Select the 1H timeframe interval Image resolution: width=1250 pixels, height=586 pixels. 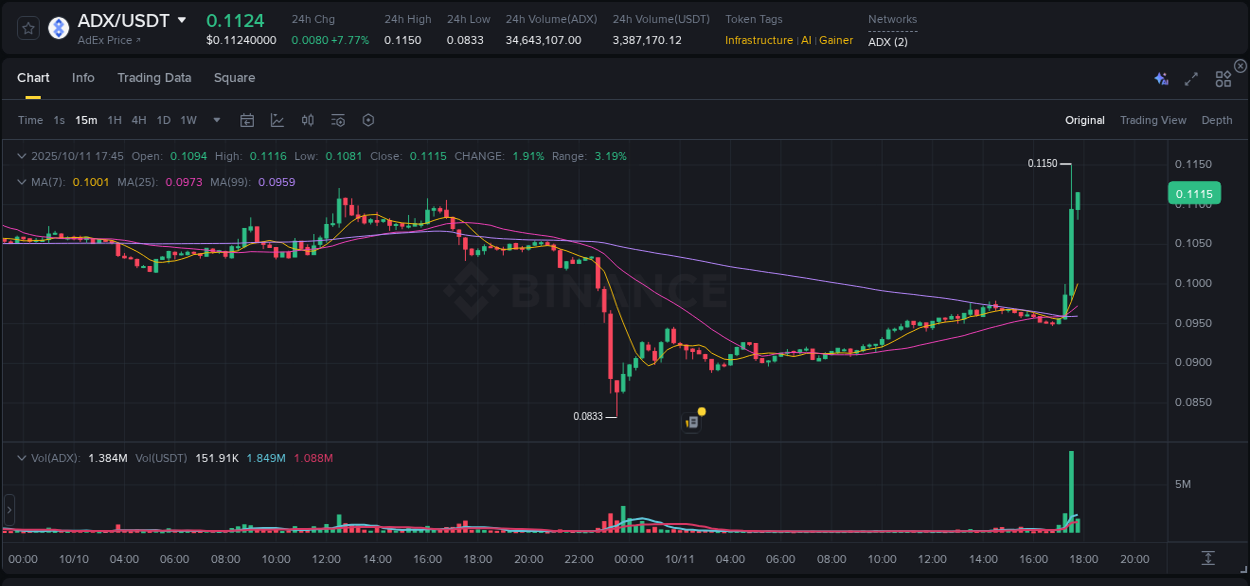tap(115, 119)
